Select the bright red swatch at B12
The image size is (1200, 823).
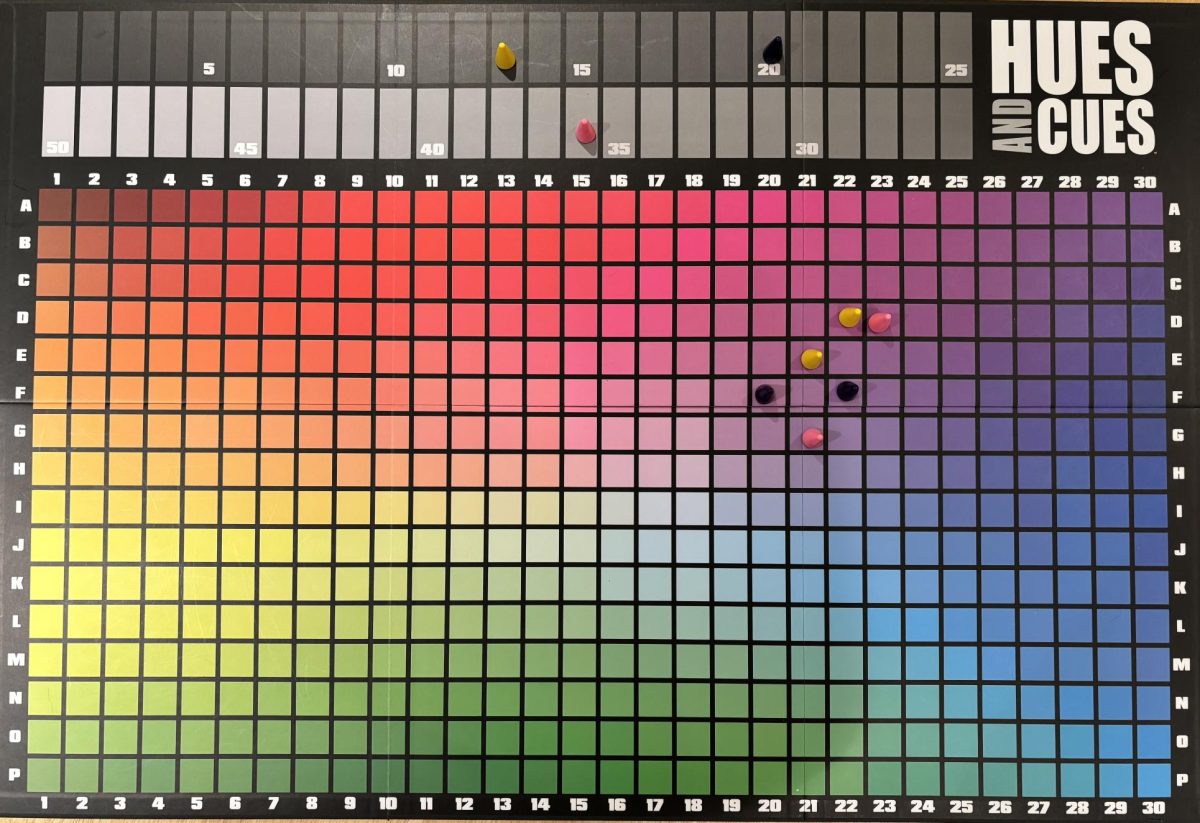tap(469, 242)
